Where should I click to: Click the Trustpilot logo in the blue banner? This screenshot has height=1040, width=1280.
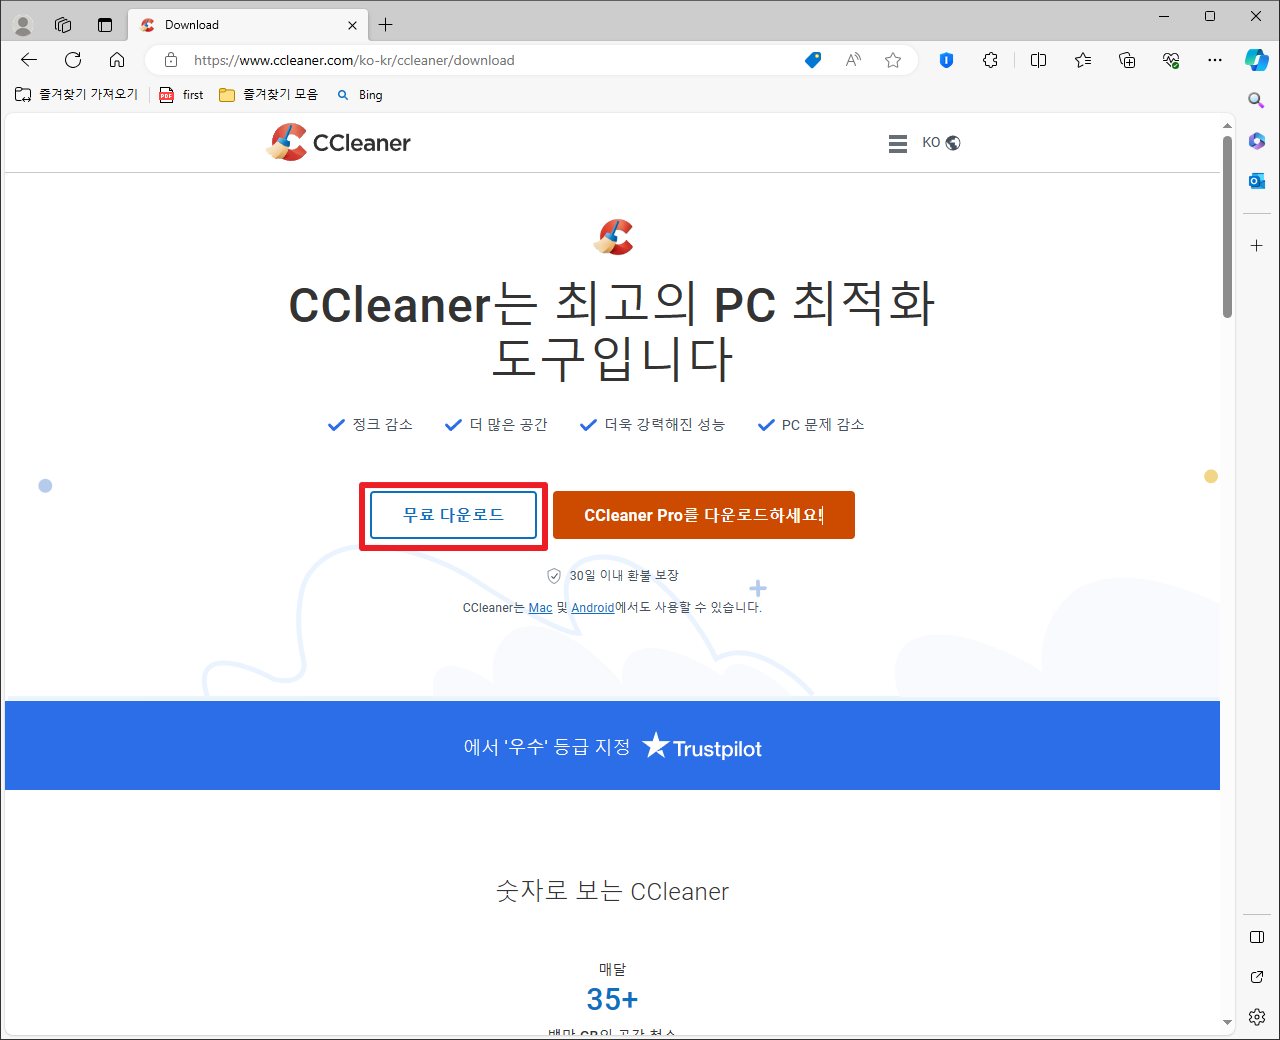click(x=702, y=747)
